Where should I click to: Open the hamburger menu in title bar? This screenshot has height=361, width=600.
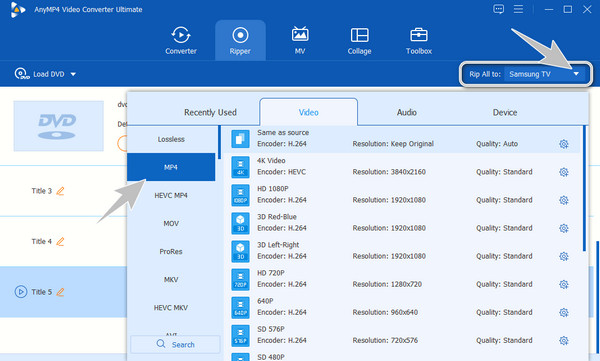pos(518,9)
